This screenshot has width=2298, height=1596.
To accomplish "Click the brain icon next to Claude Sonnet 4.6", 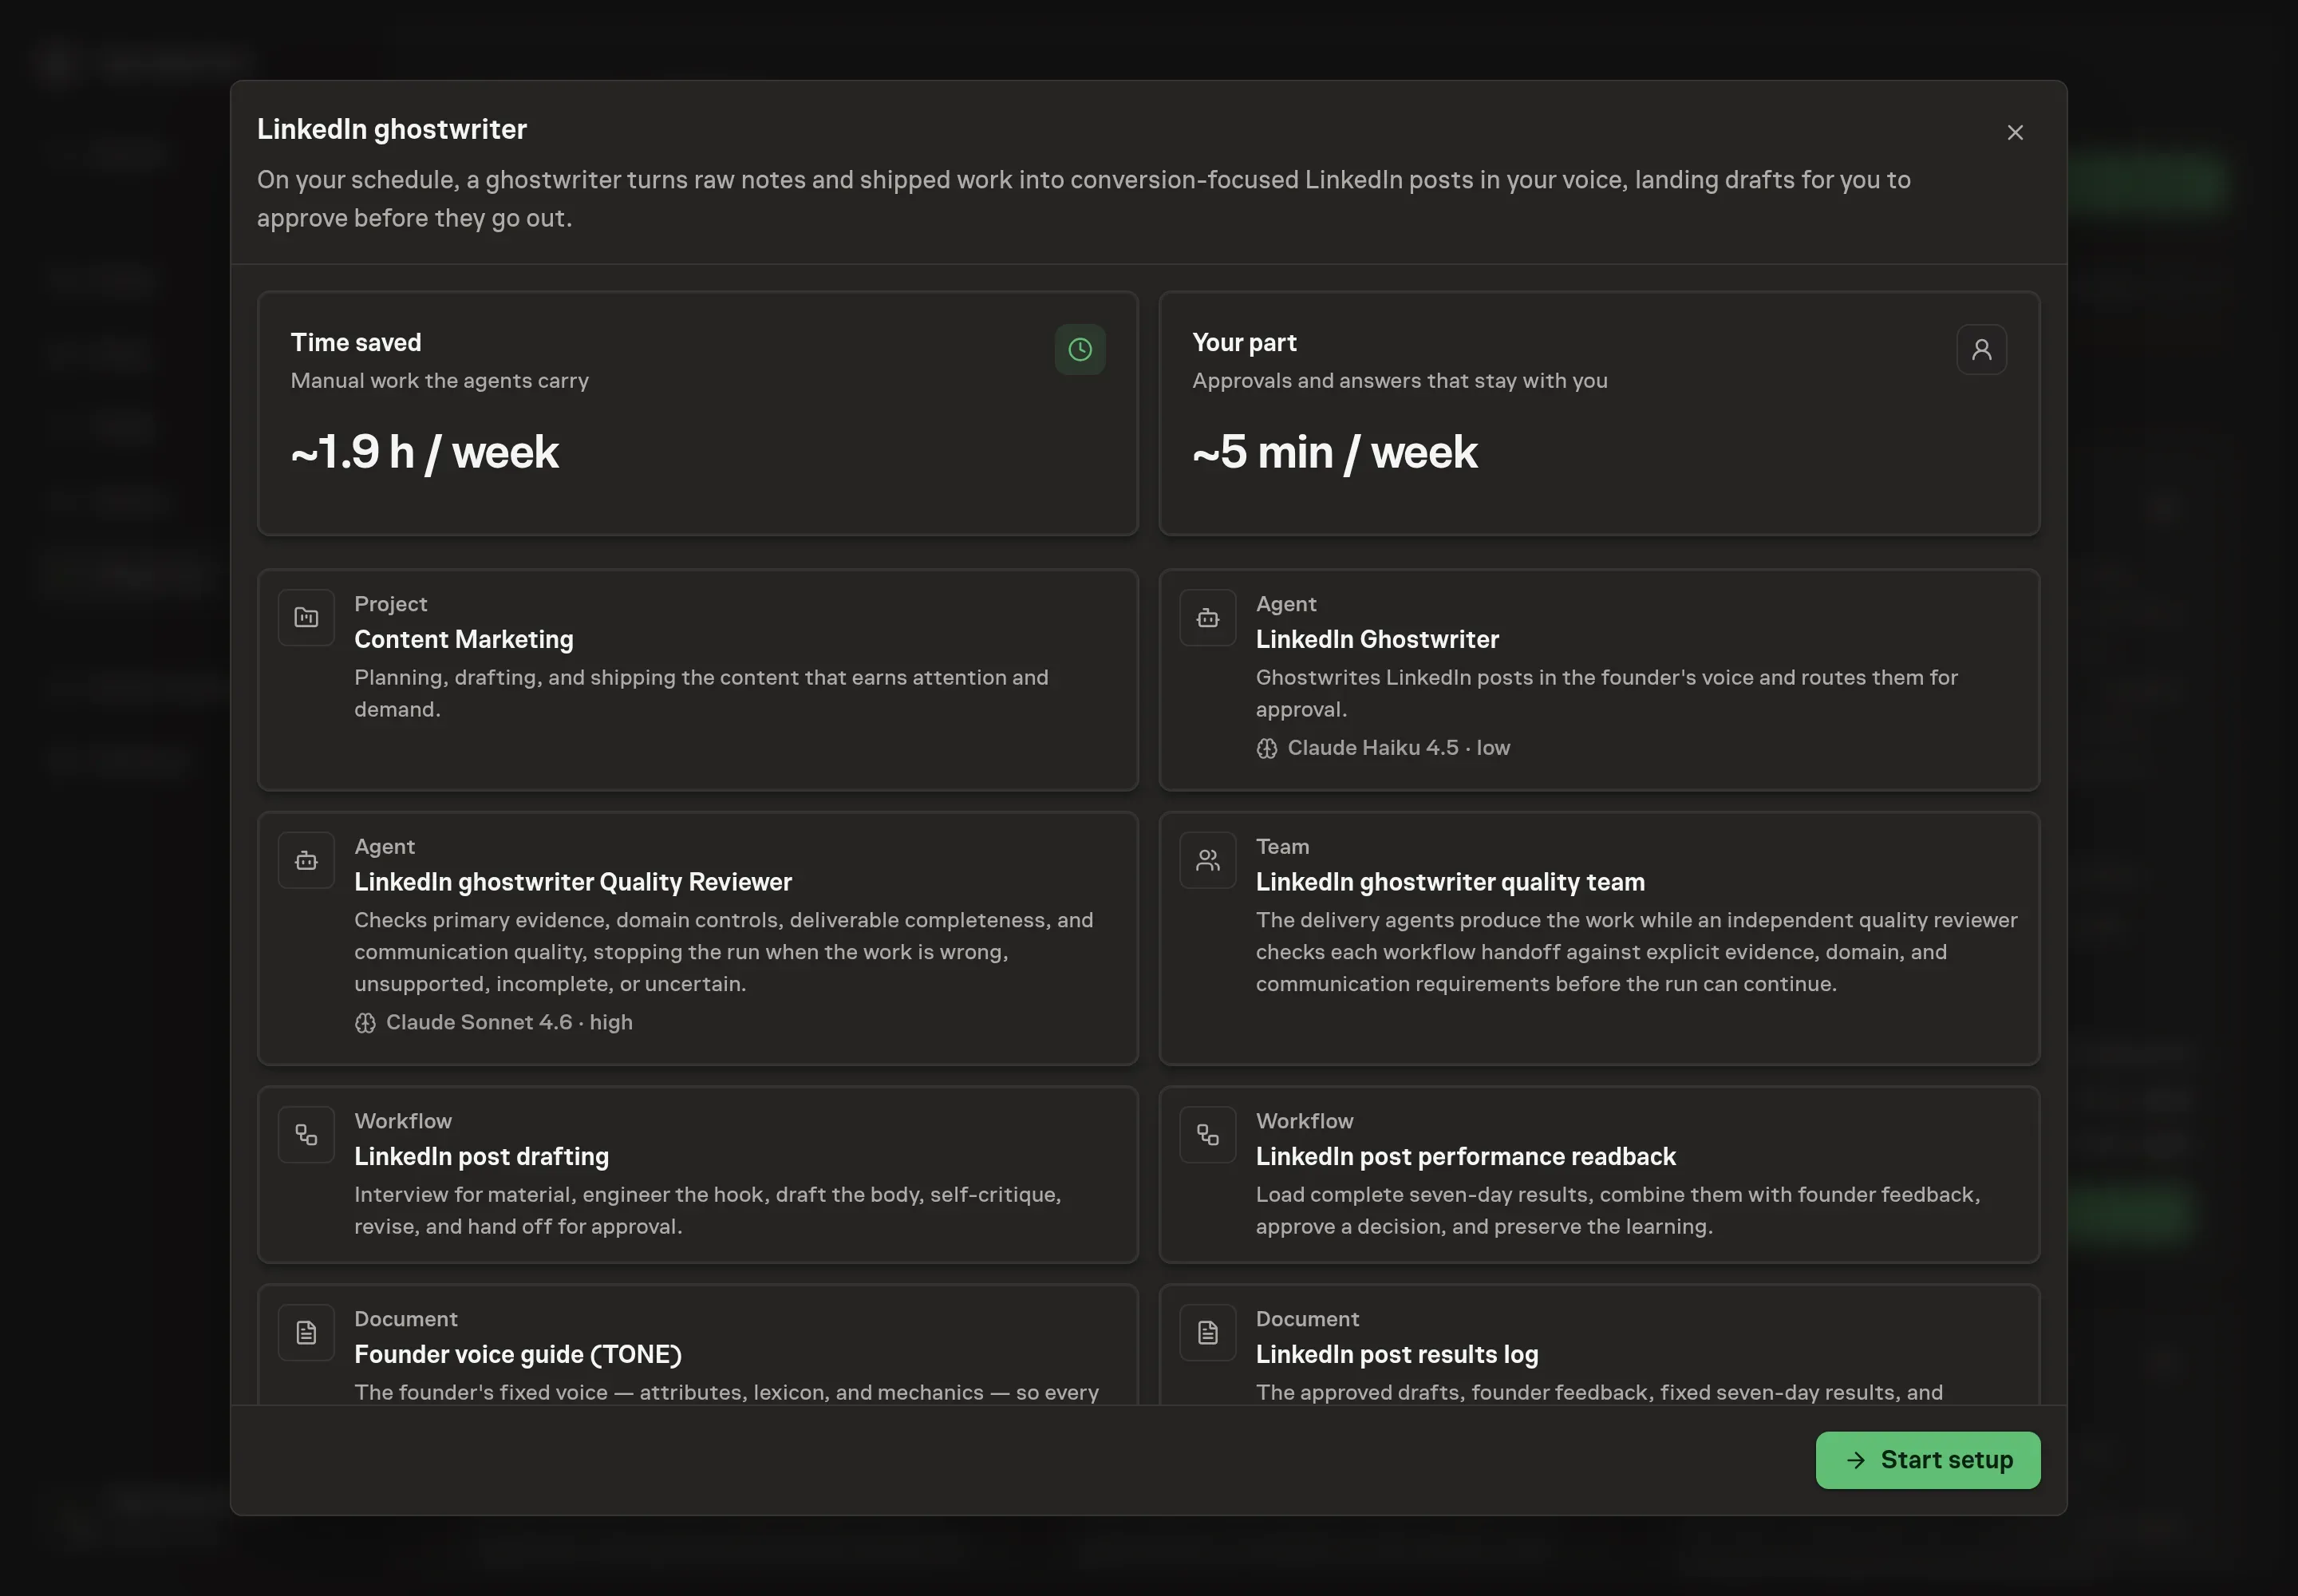I will [x=365, y=1023].
